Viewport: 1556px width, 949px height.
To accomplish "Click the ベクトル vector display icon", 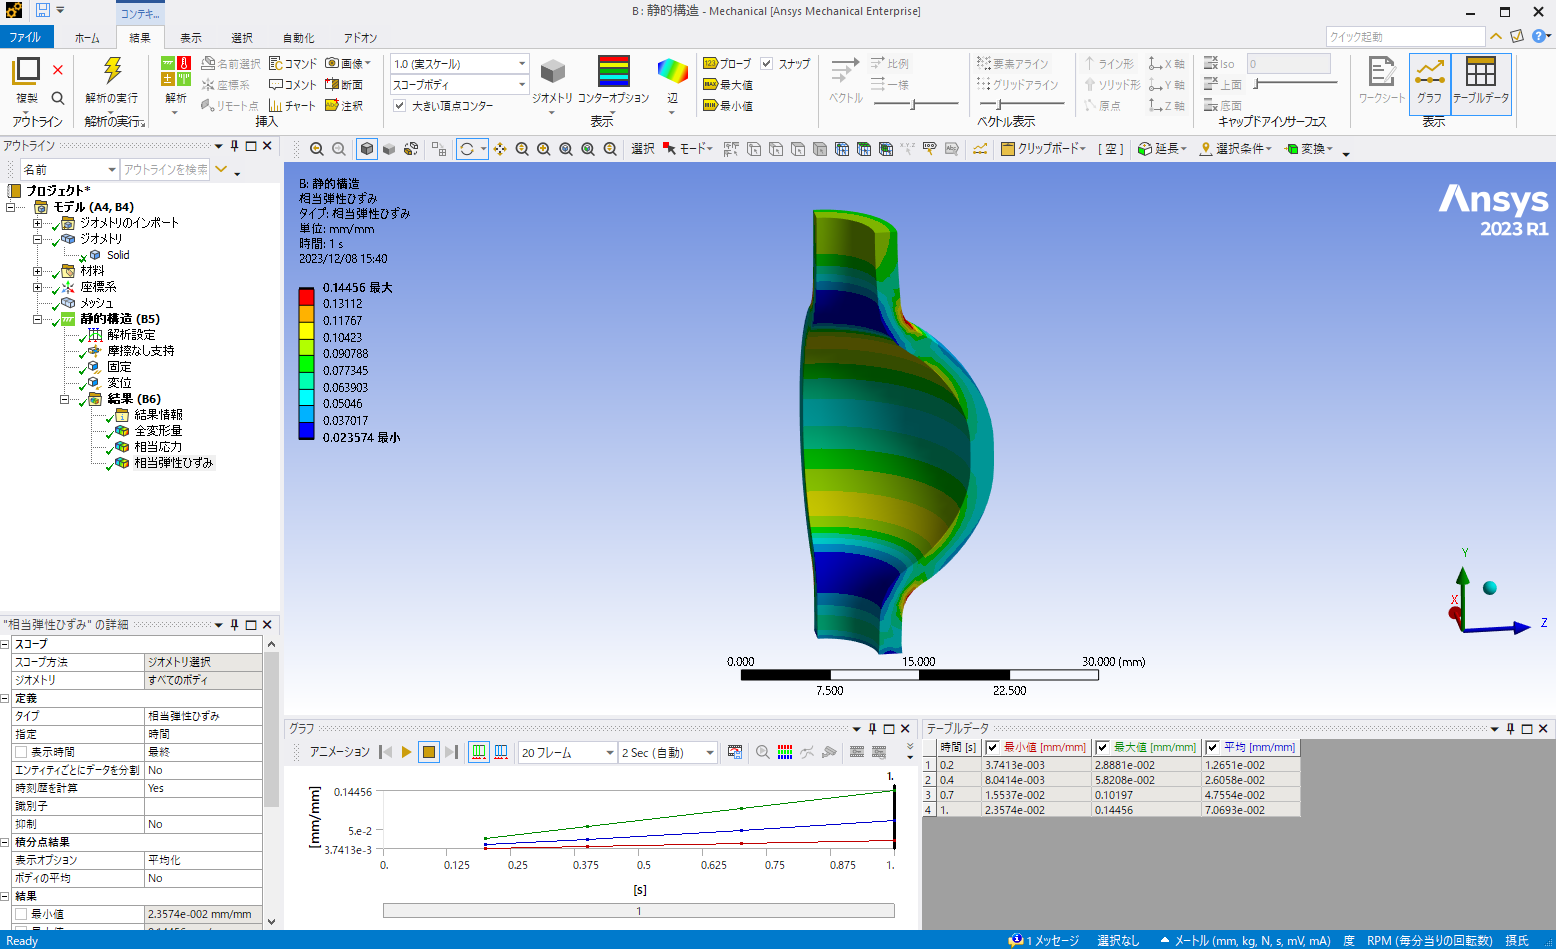I will point(845,72).
